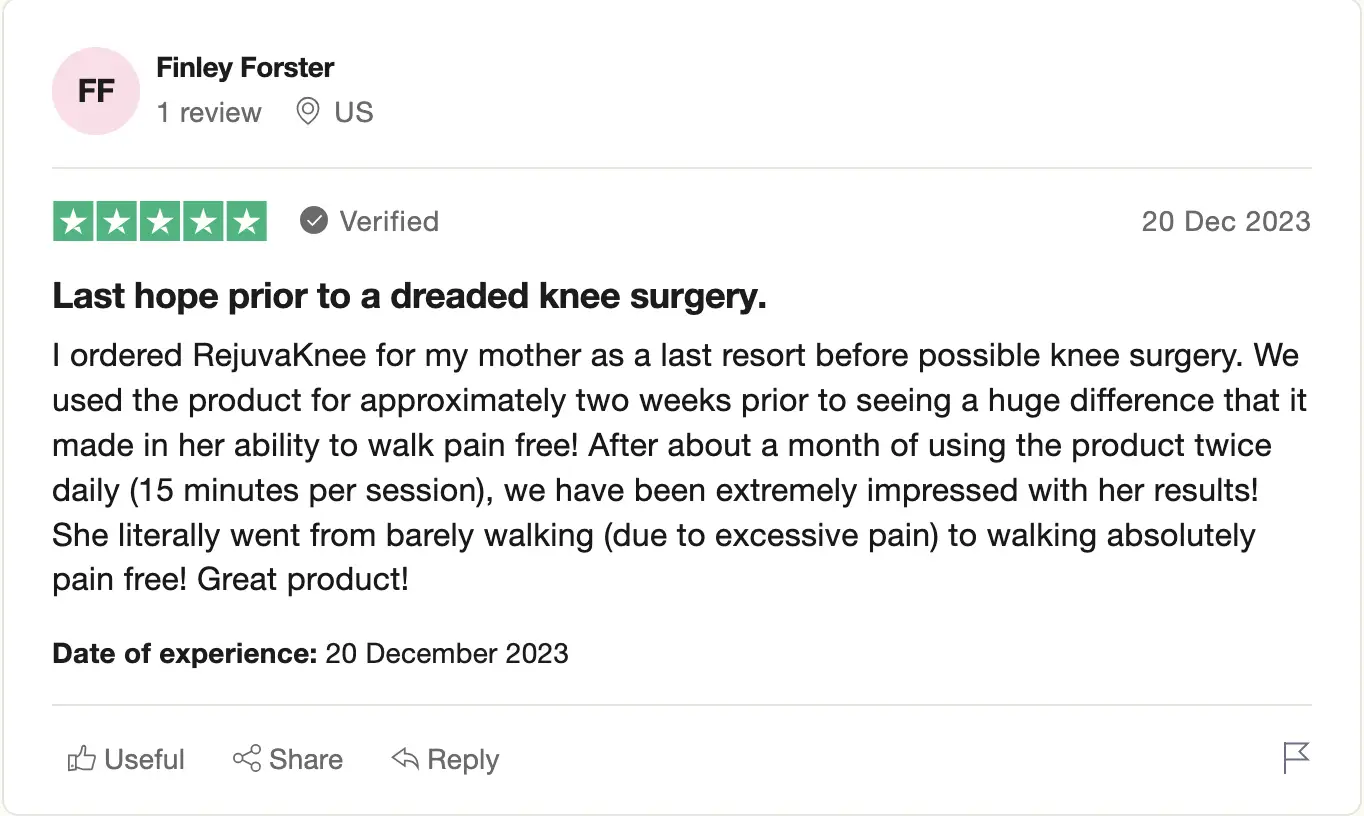Click the 'Verified' label text
This screenshot has height=816, width=1364.
(389, 221)
